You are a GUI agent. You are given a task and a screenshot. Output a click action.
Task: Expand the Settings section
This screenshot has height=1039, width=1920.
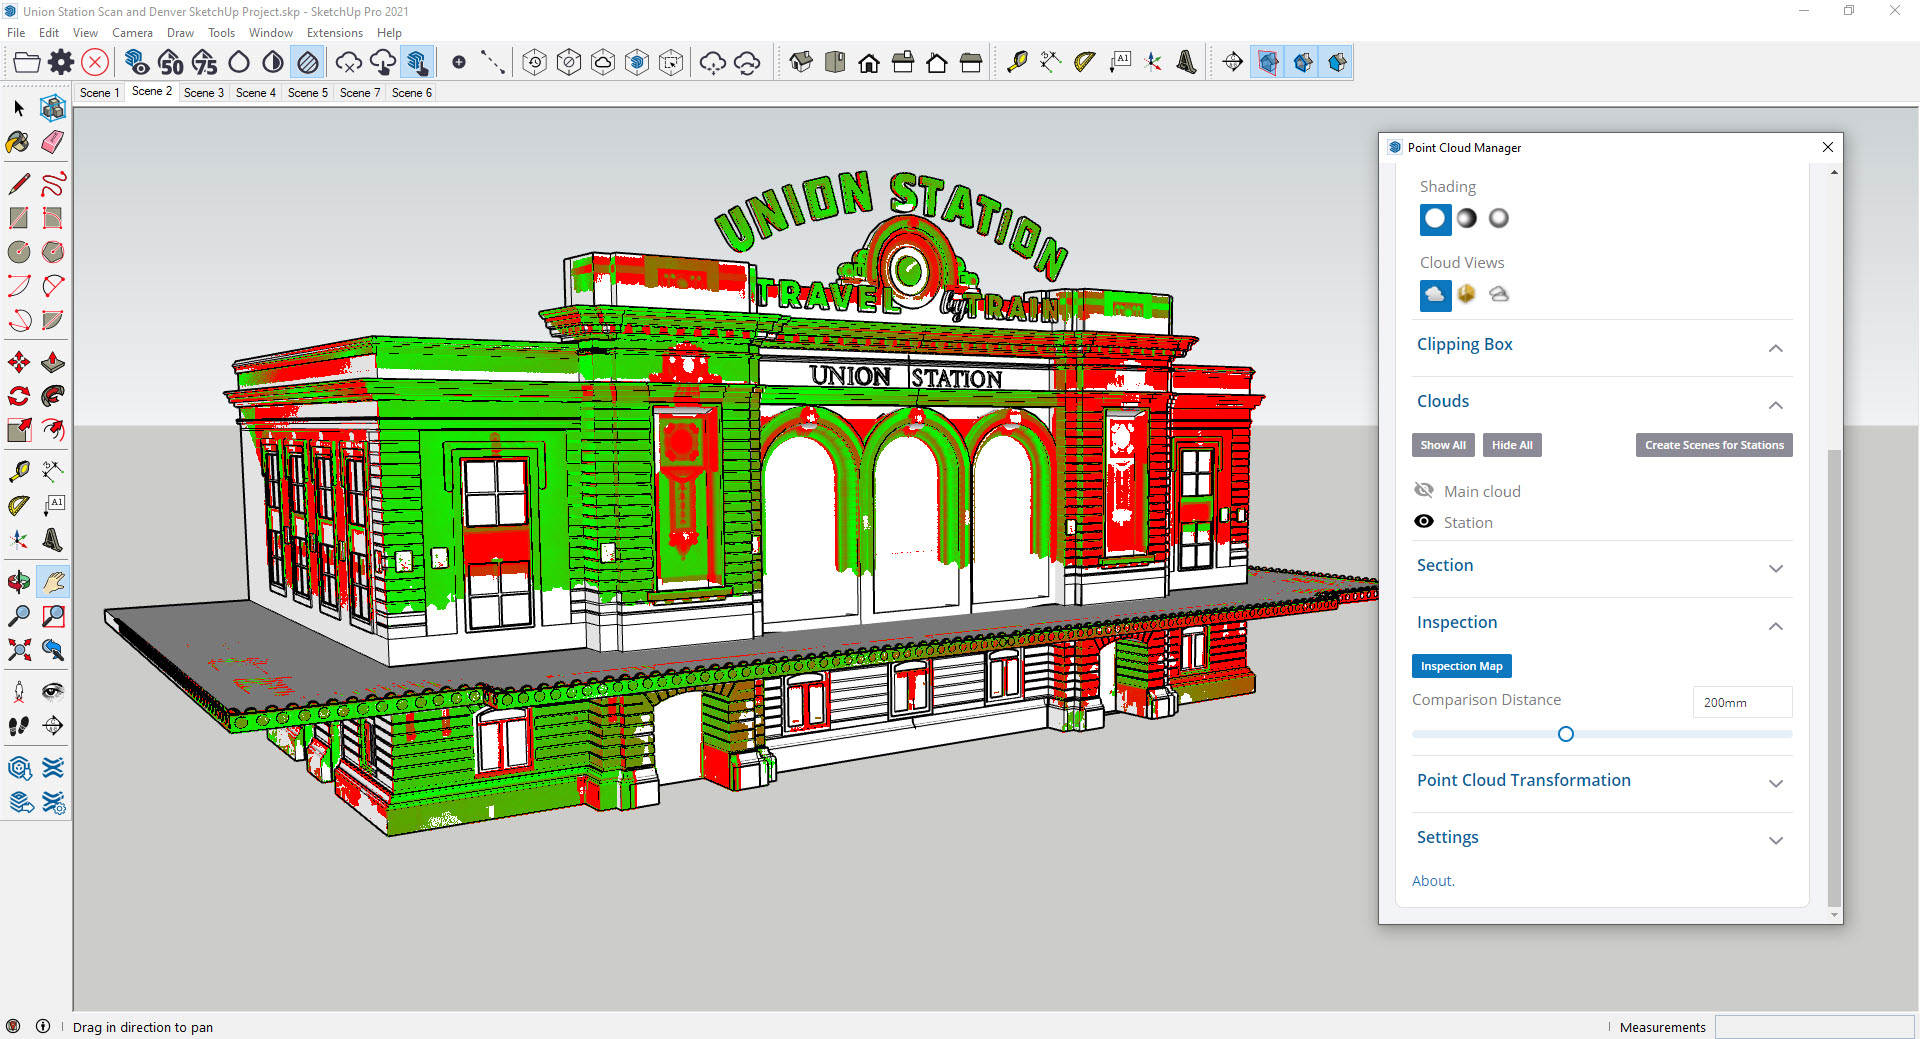[x=1776, y=841]
